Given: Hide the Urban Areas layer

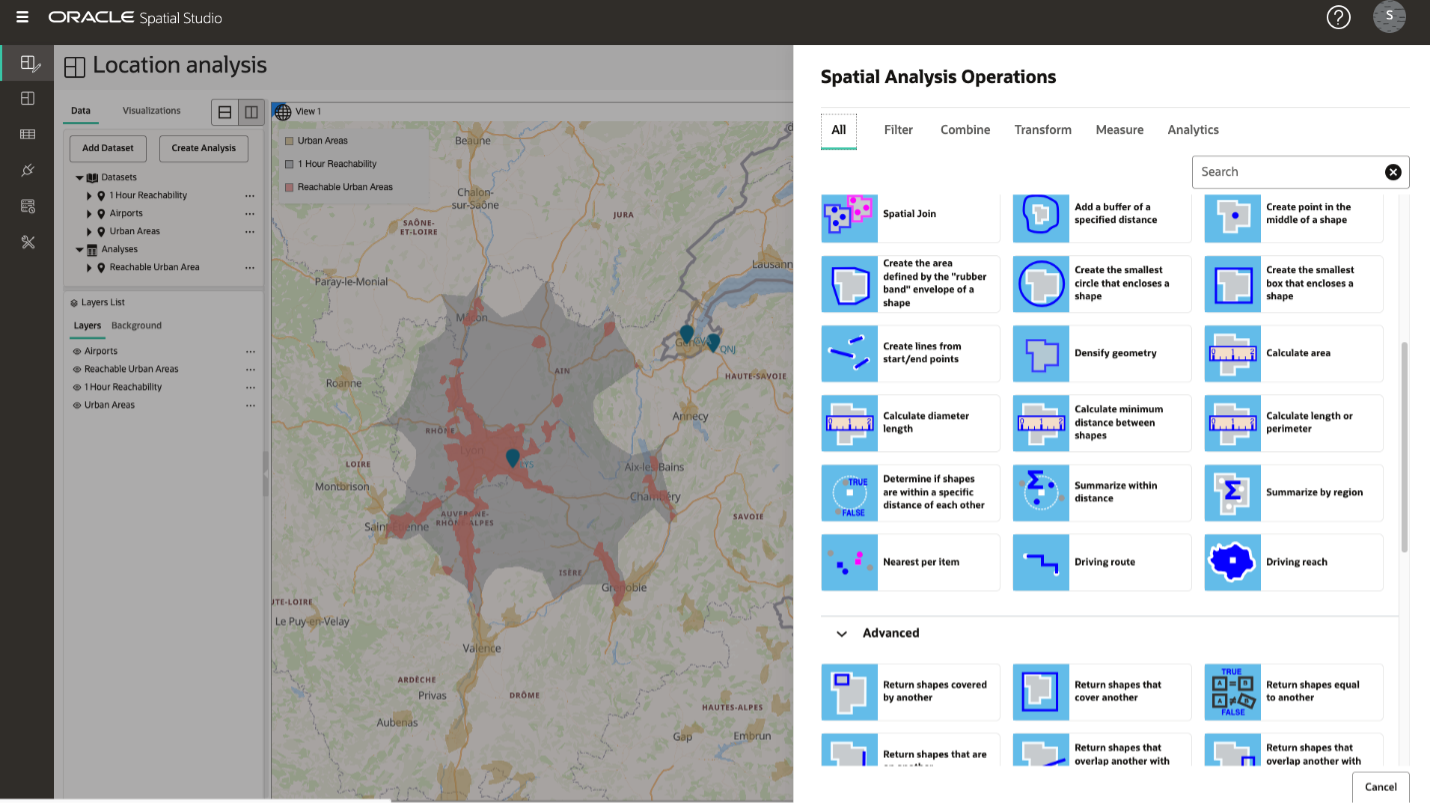Looking at the screenshot, I should [76, 404].
